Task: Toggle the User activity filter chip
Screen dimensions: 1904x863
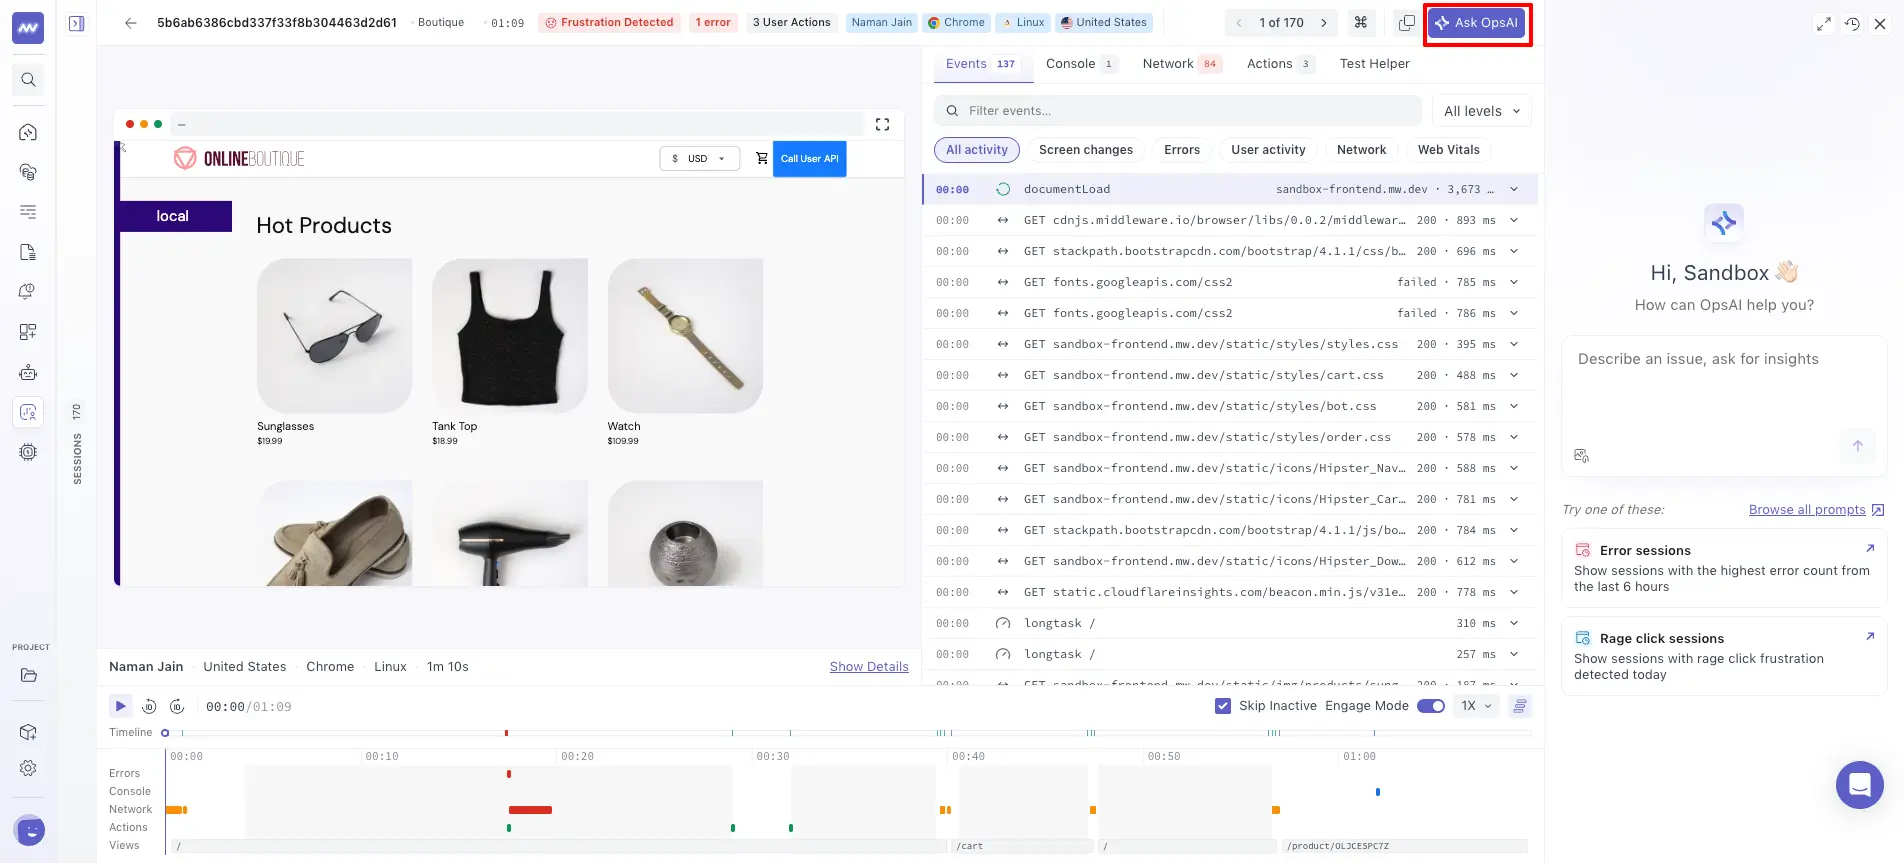Action: tap(1268, 150)
